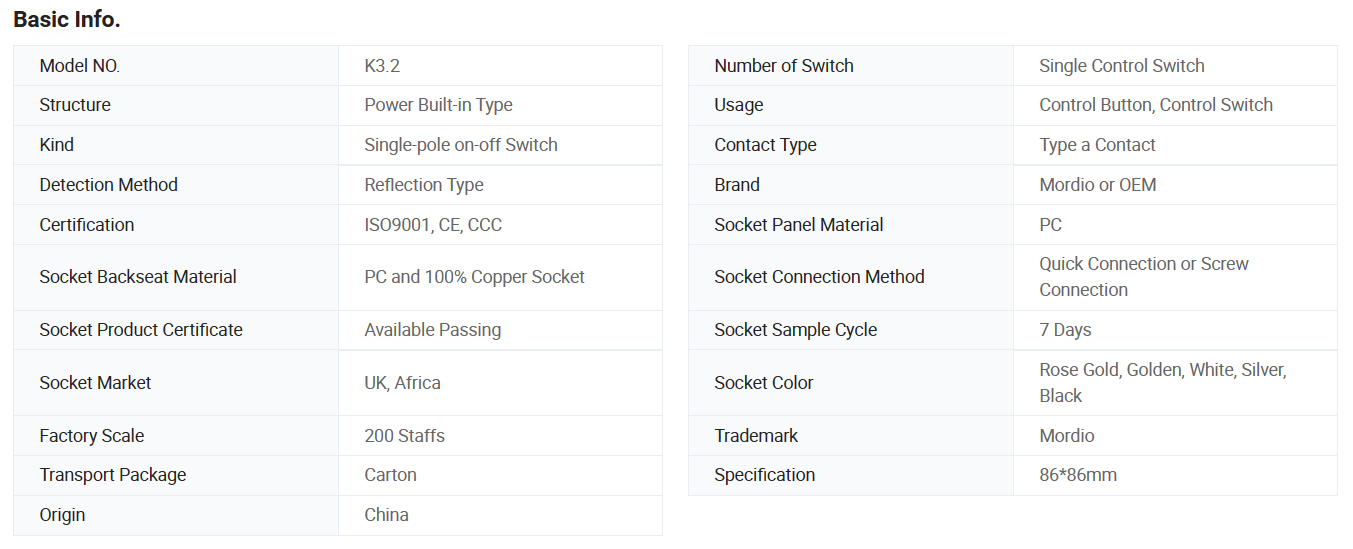Select the Available Passing certificate value

pos(433,330)
